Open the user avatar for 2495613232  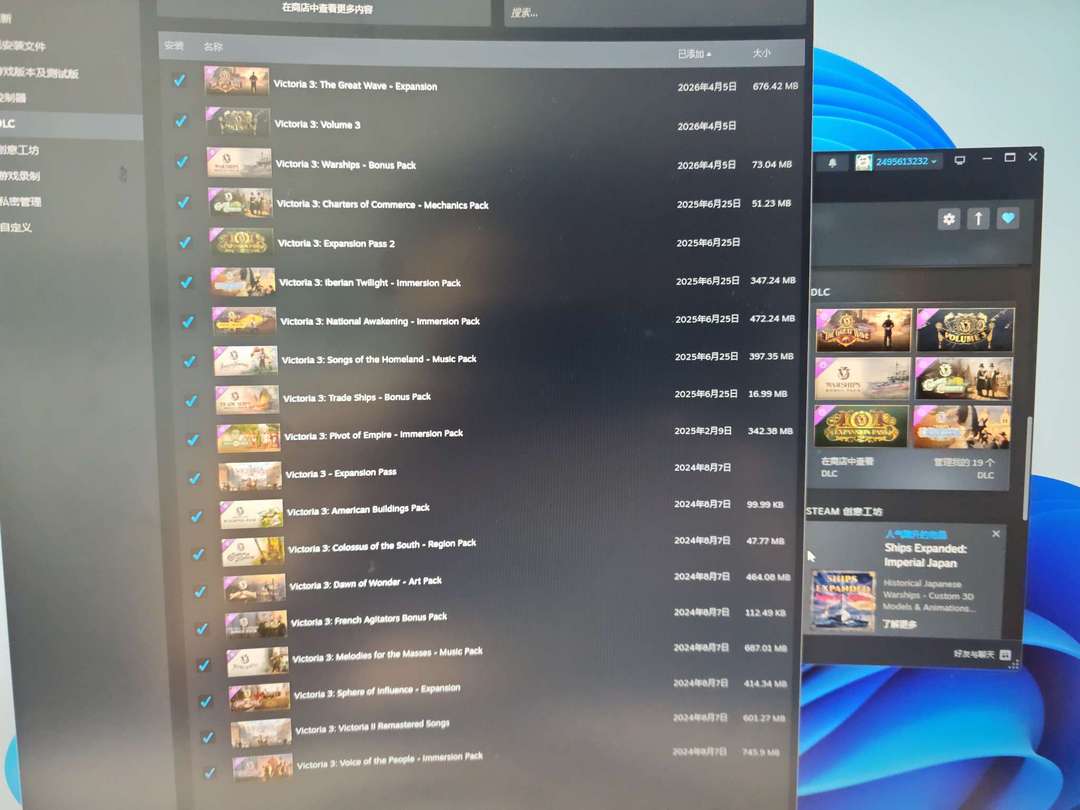[x=864, y=162]
